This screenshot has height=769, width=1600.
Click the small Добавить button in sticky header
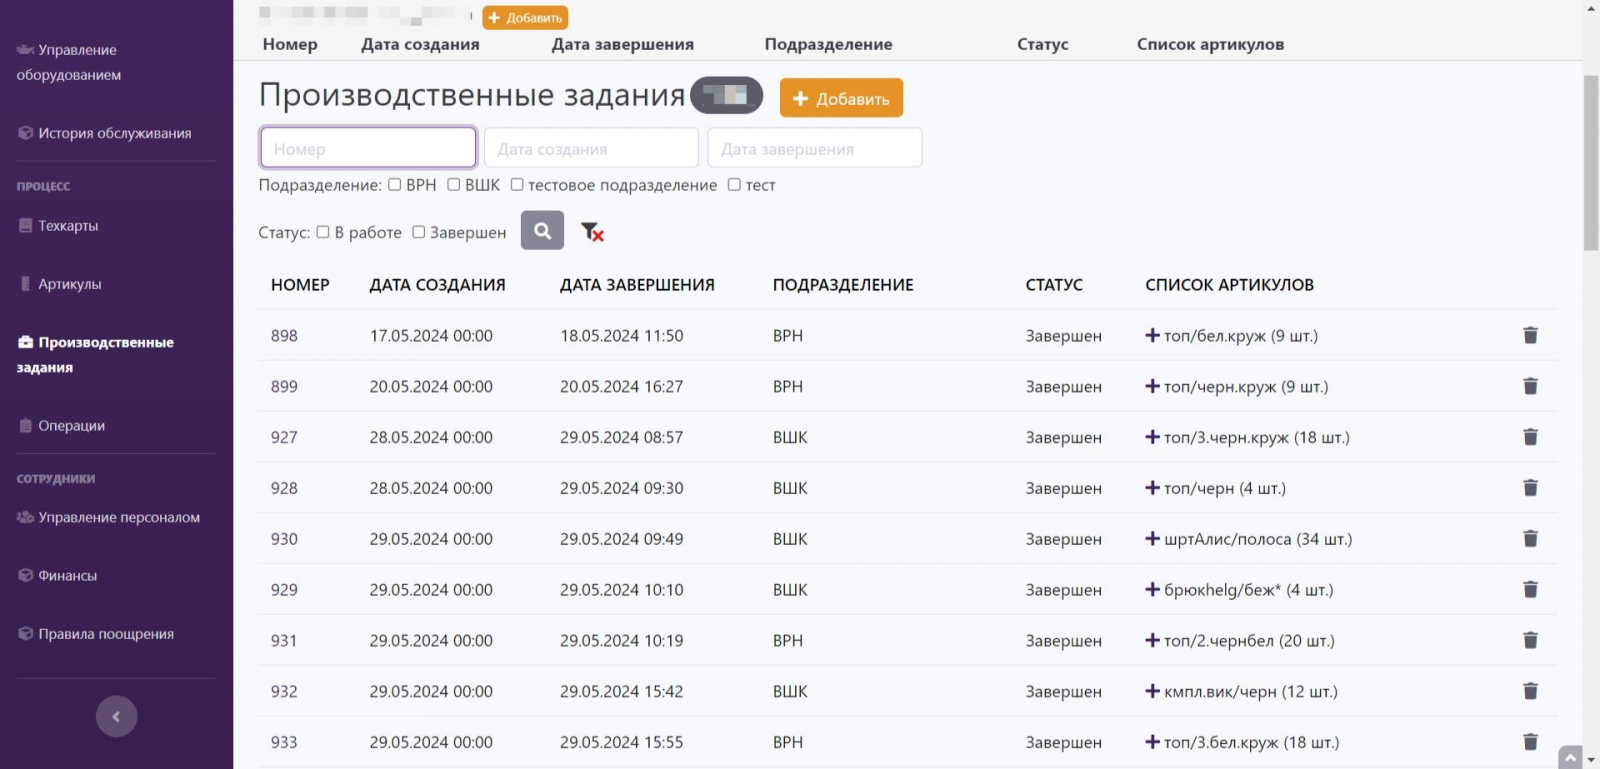[x=525, y=17]
